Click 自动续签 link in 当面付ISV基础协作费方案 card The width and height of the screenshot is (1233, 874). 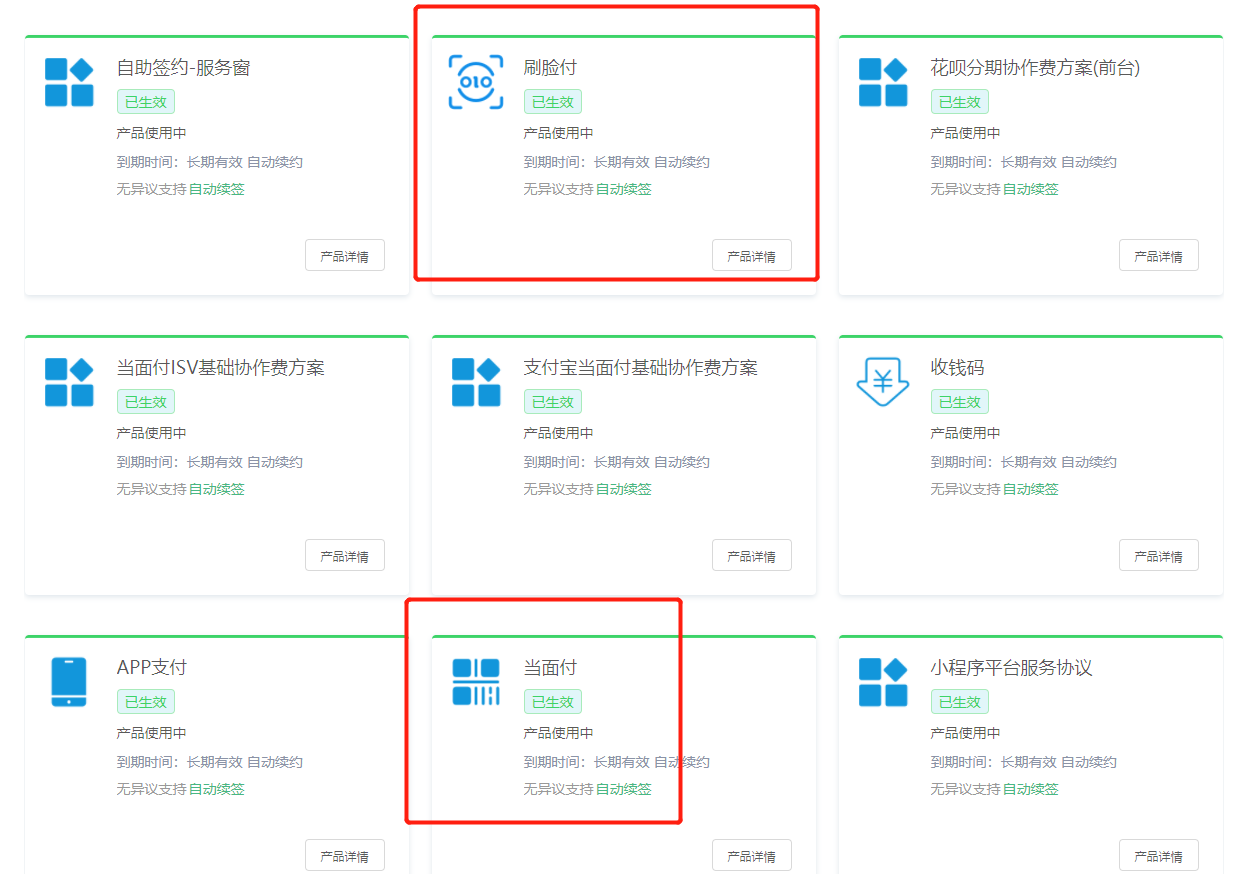tap(217, 489)
